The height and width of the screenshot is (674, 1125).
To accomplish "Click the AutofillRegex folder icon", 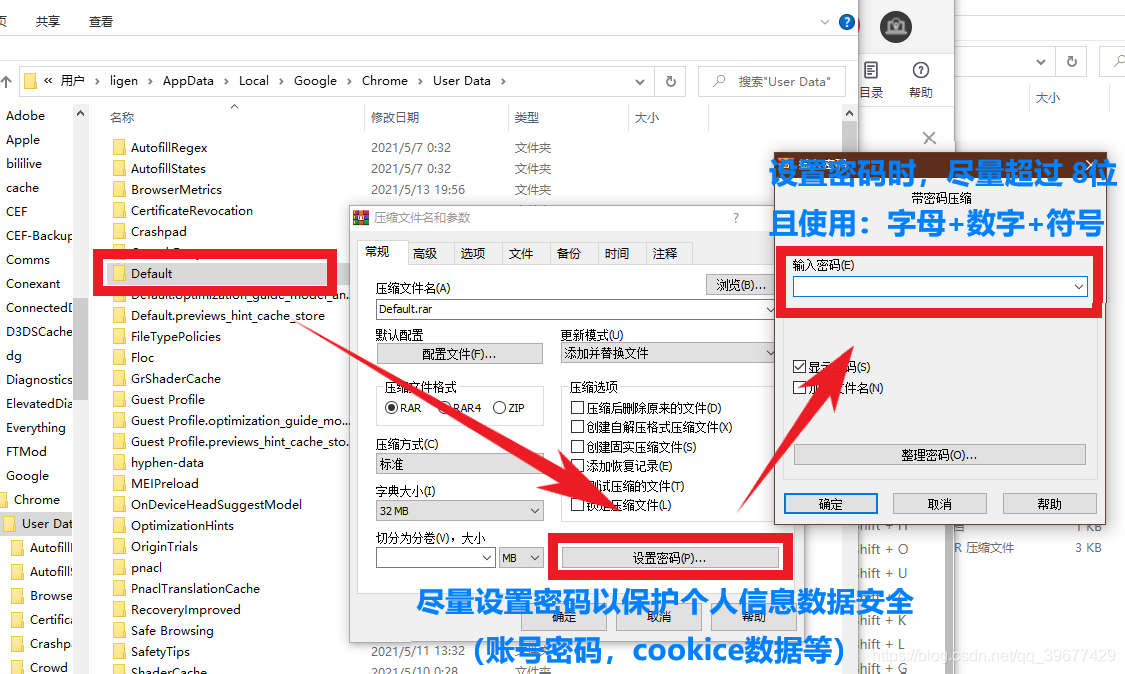I will [x=119, y=147].
